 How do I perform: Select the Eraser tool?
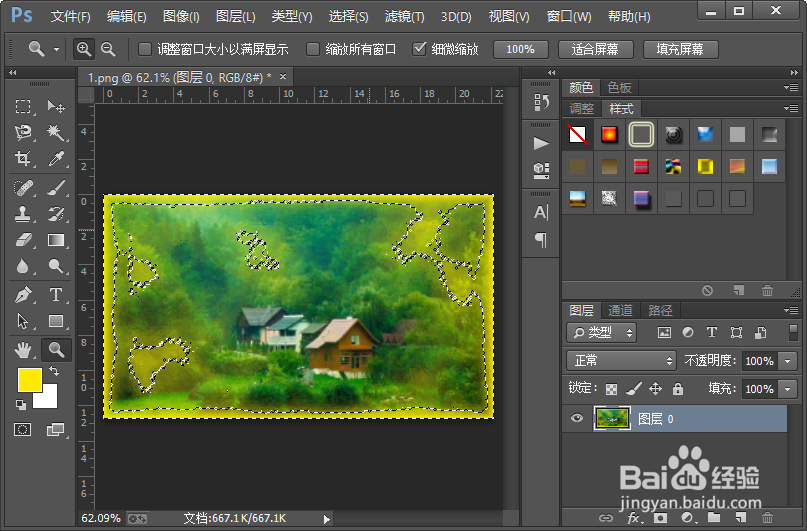pos(23,240)
